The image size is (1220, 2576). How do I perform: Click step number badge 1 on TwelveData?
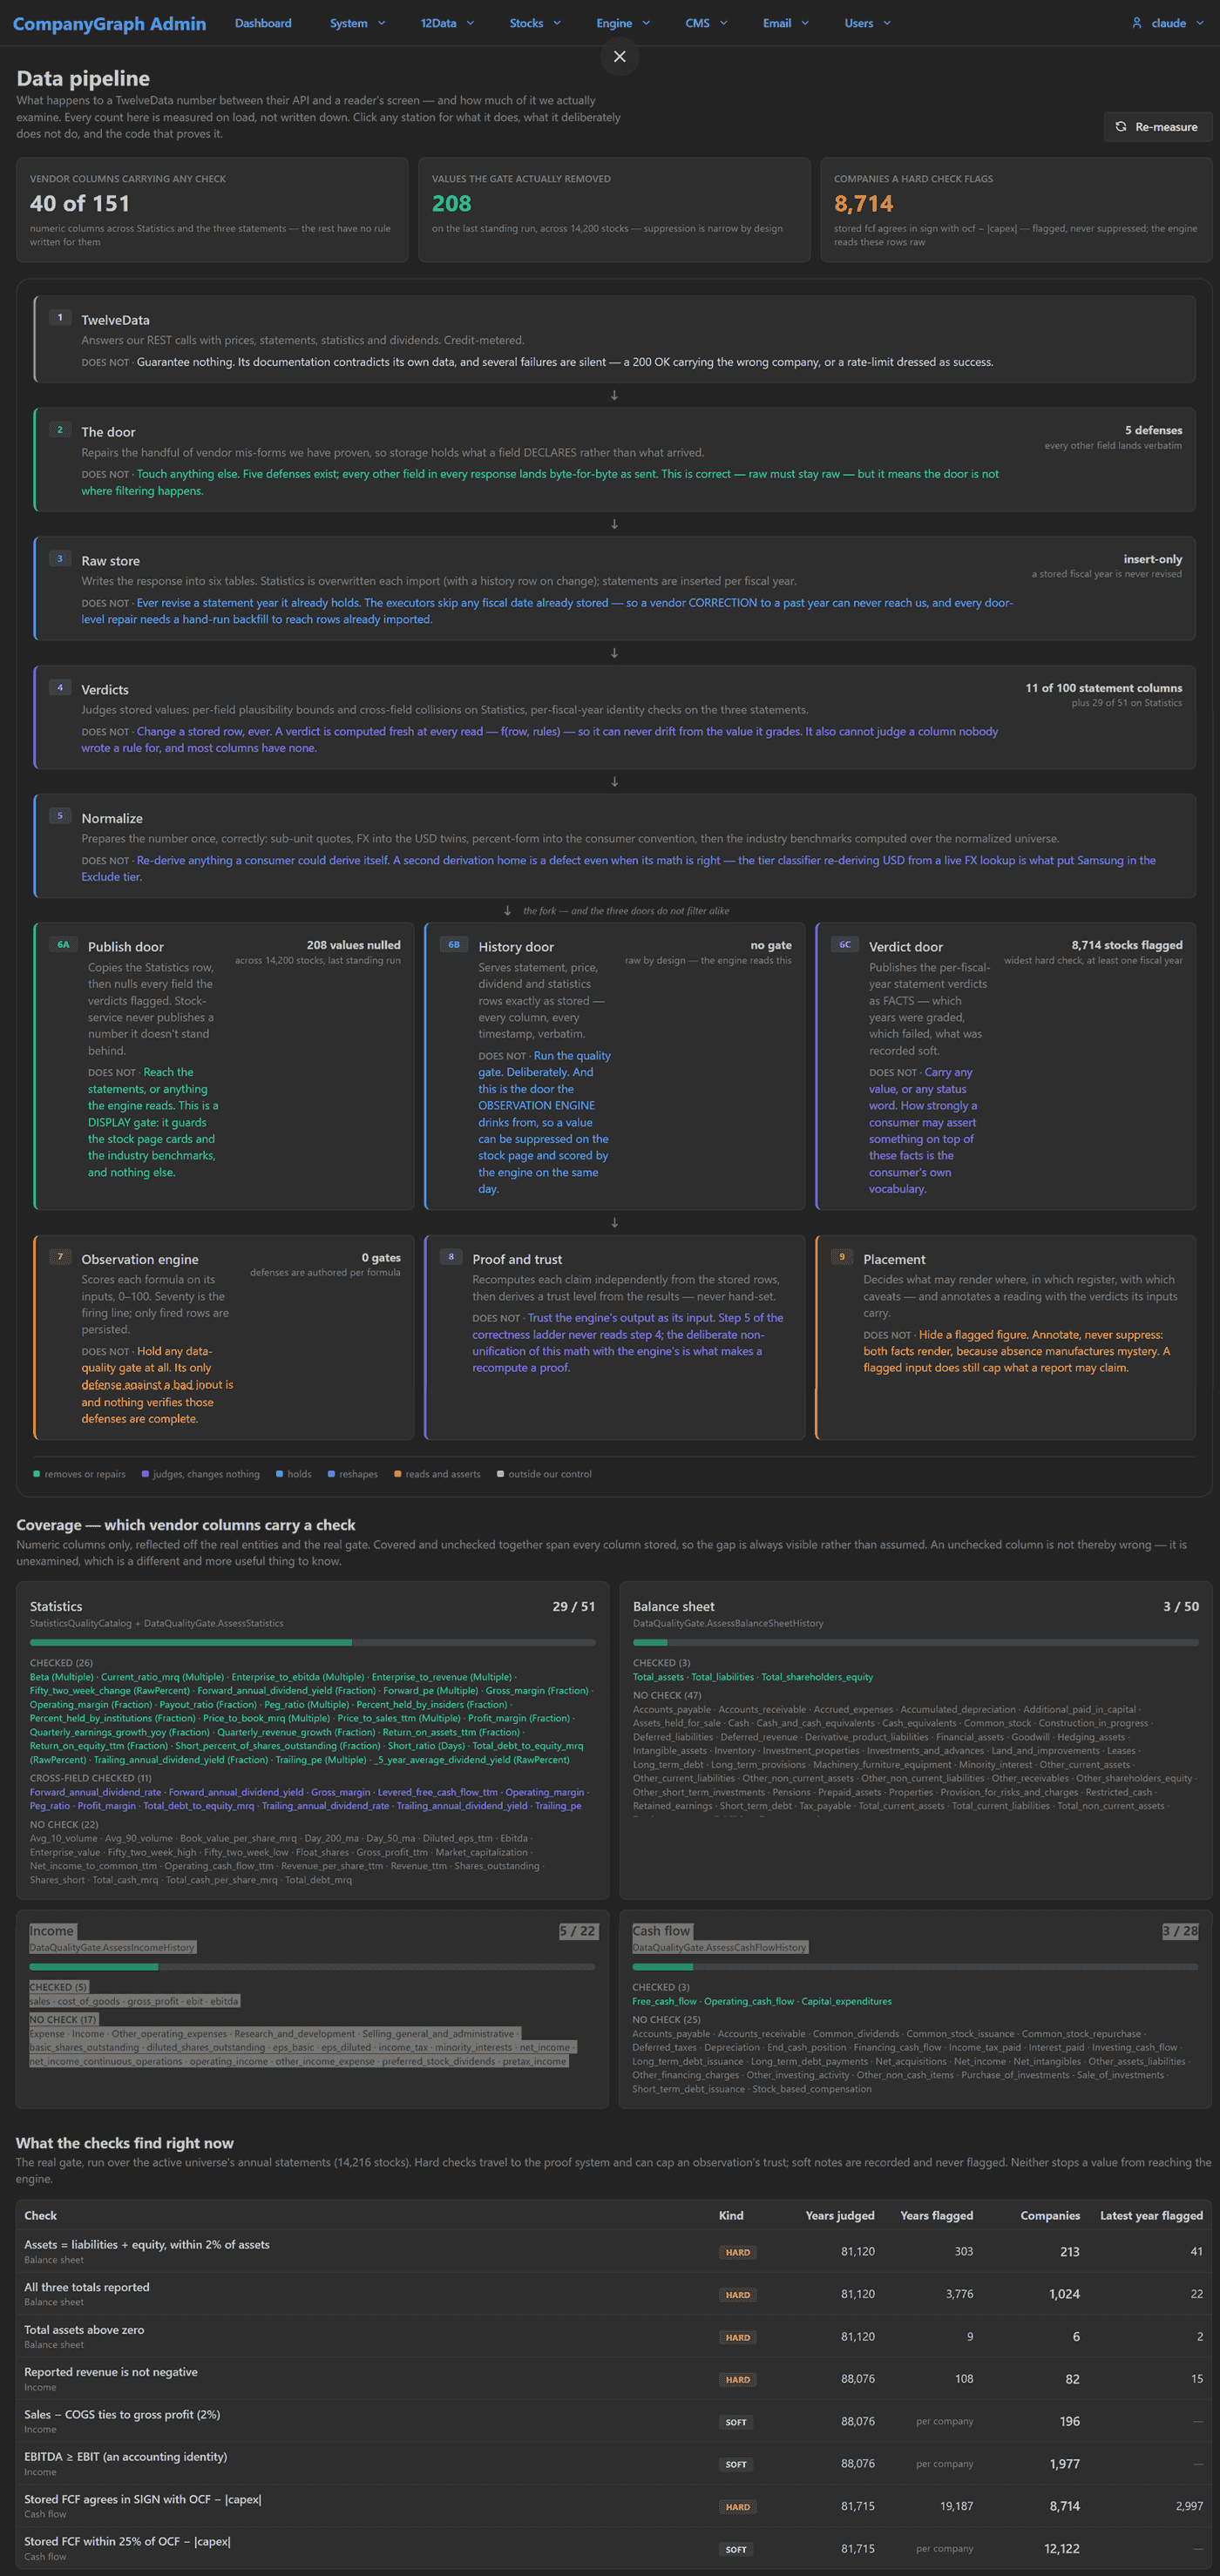click(x=60, y=317)
